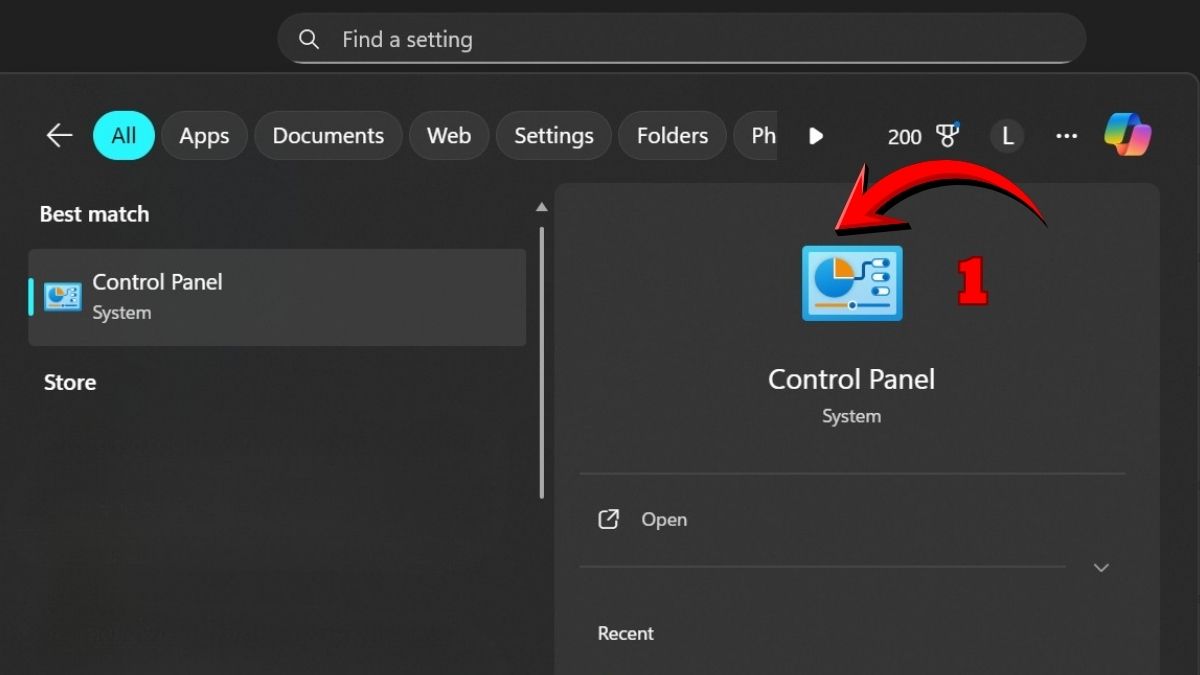This screenshot has height=675, width=1200.
Task: Click the Control Panel title in preview pane
Action: tap(851, 379)
